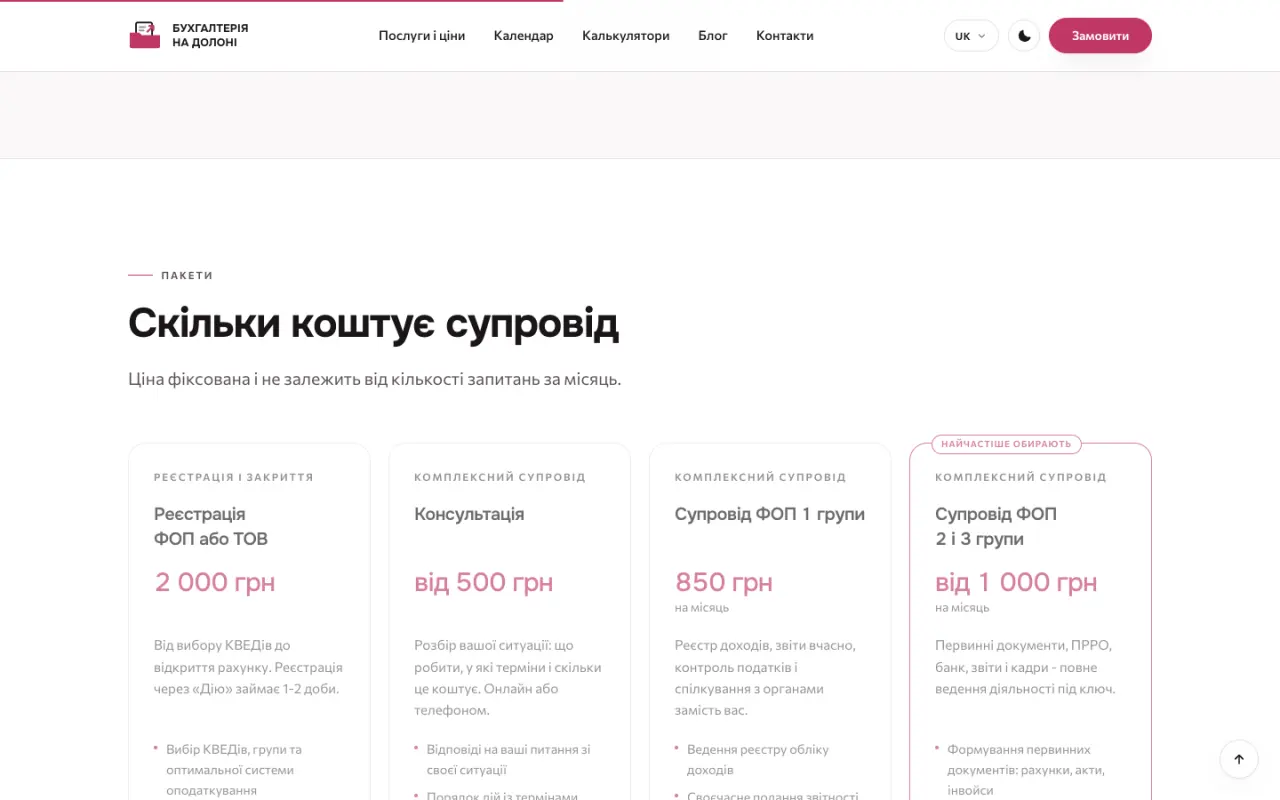
Task: Navigate to the Блог section
Action: [713, 36]
